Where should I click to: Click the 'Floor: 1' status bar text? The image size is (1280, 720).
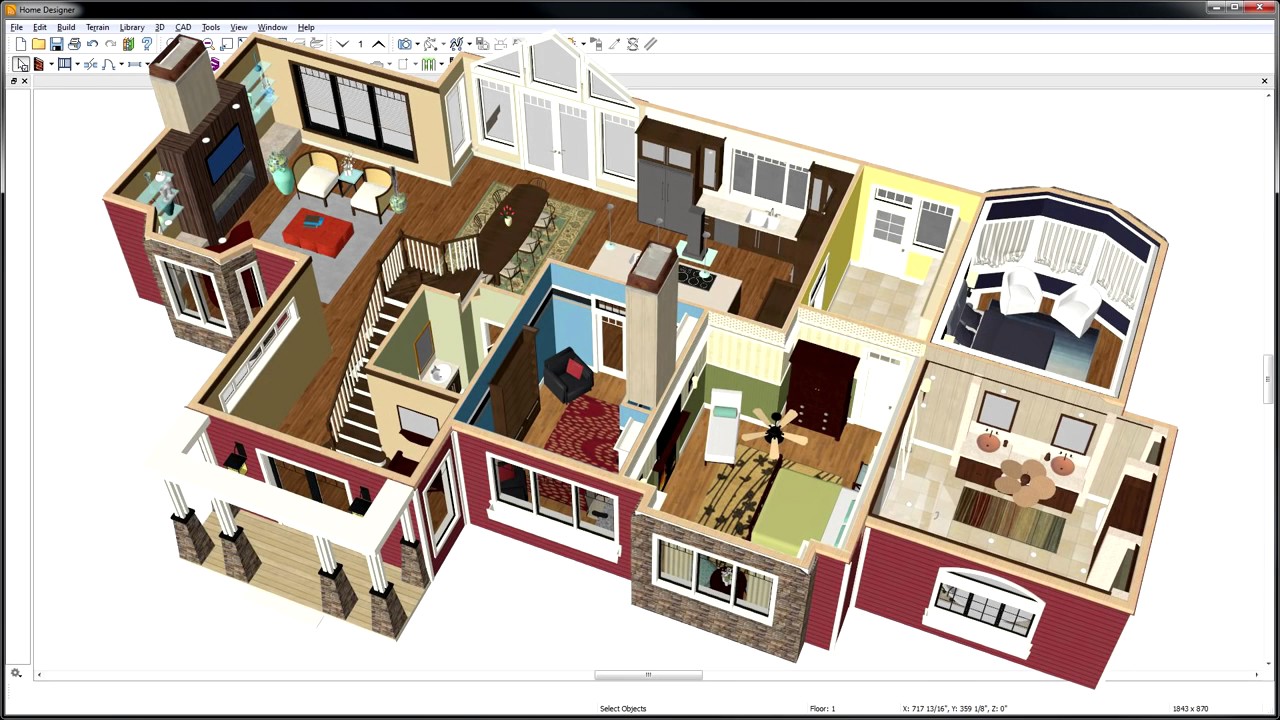tap(822, 708)
